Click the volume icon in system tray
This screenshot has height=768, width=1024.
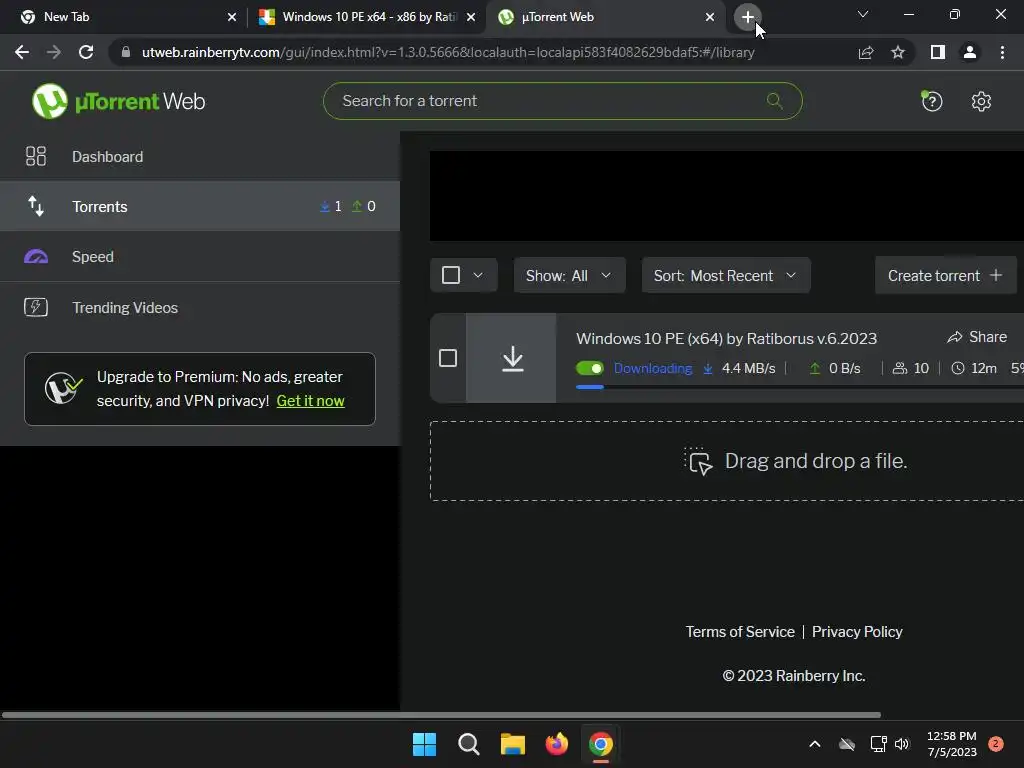[902, 744]
